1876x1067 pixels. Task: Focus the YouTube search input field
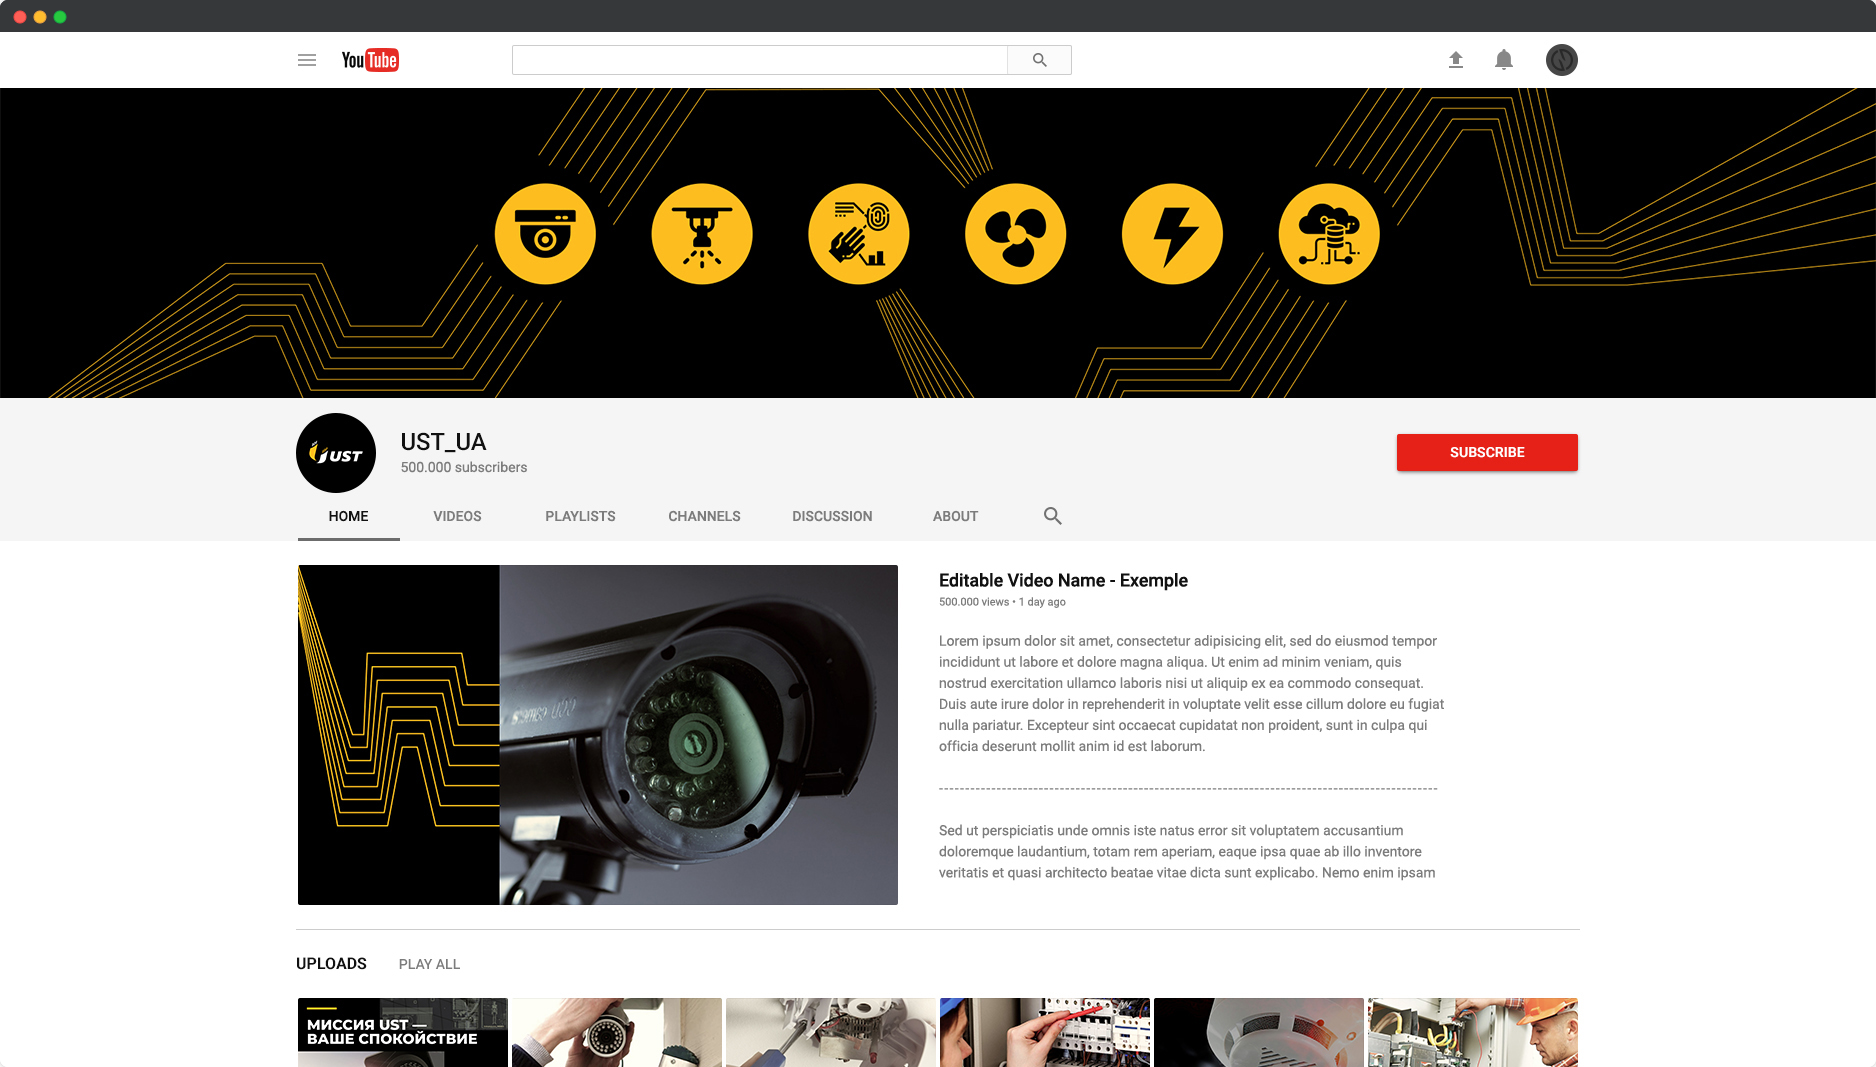(x=759, y=60)
